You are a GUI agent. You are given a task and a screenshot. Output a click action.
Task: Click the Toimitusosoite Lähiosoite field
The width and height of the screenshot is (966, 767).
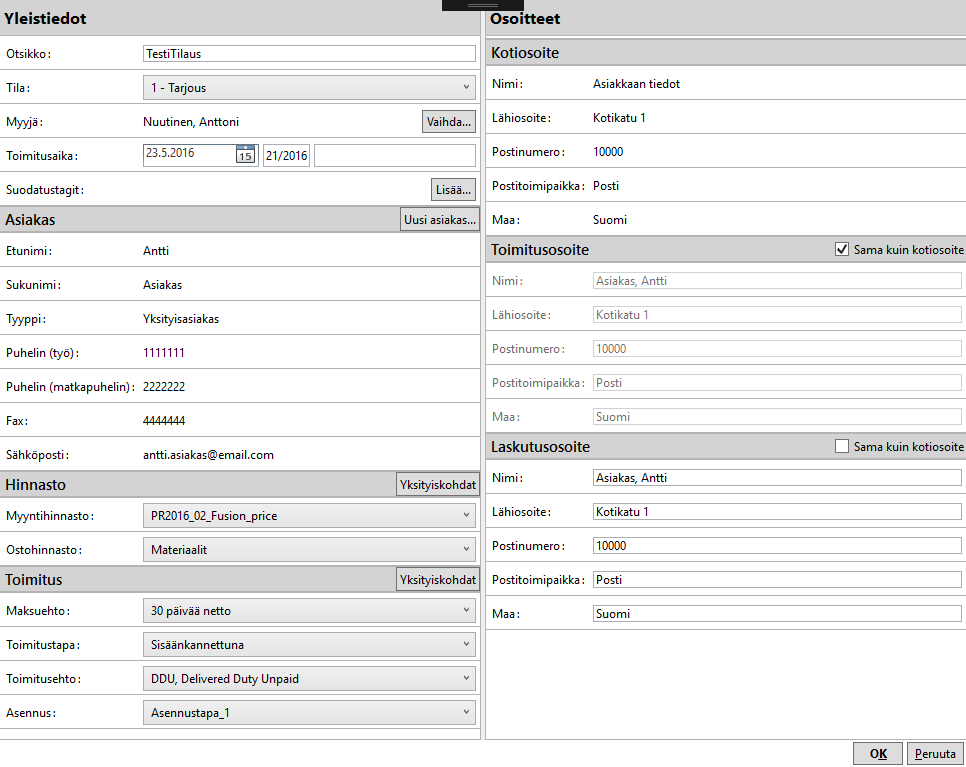[777, 314]
